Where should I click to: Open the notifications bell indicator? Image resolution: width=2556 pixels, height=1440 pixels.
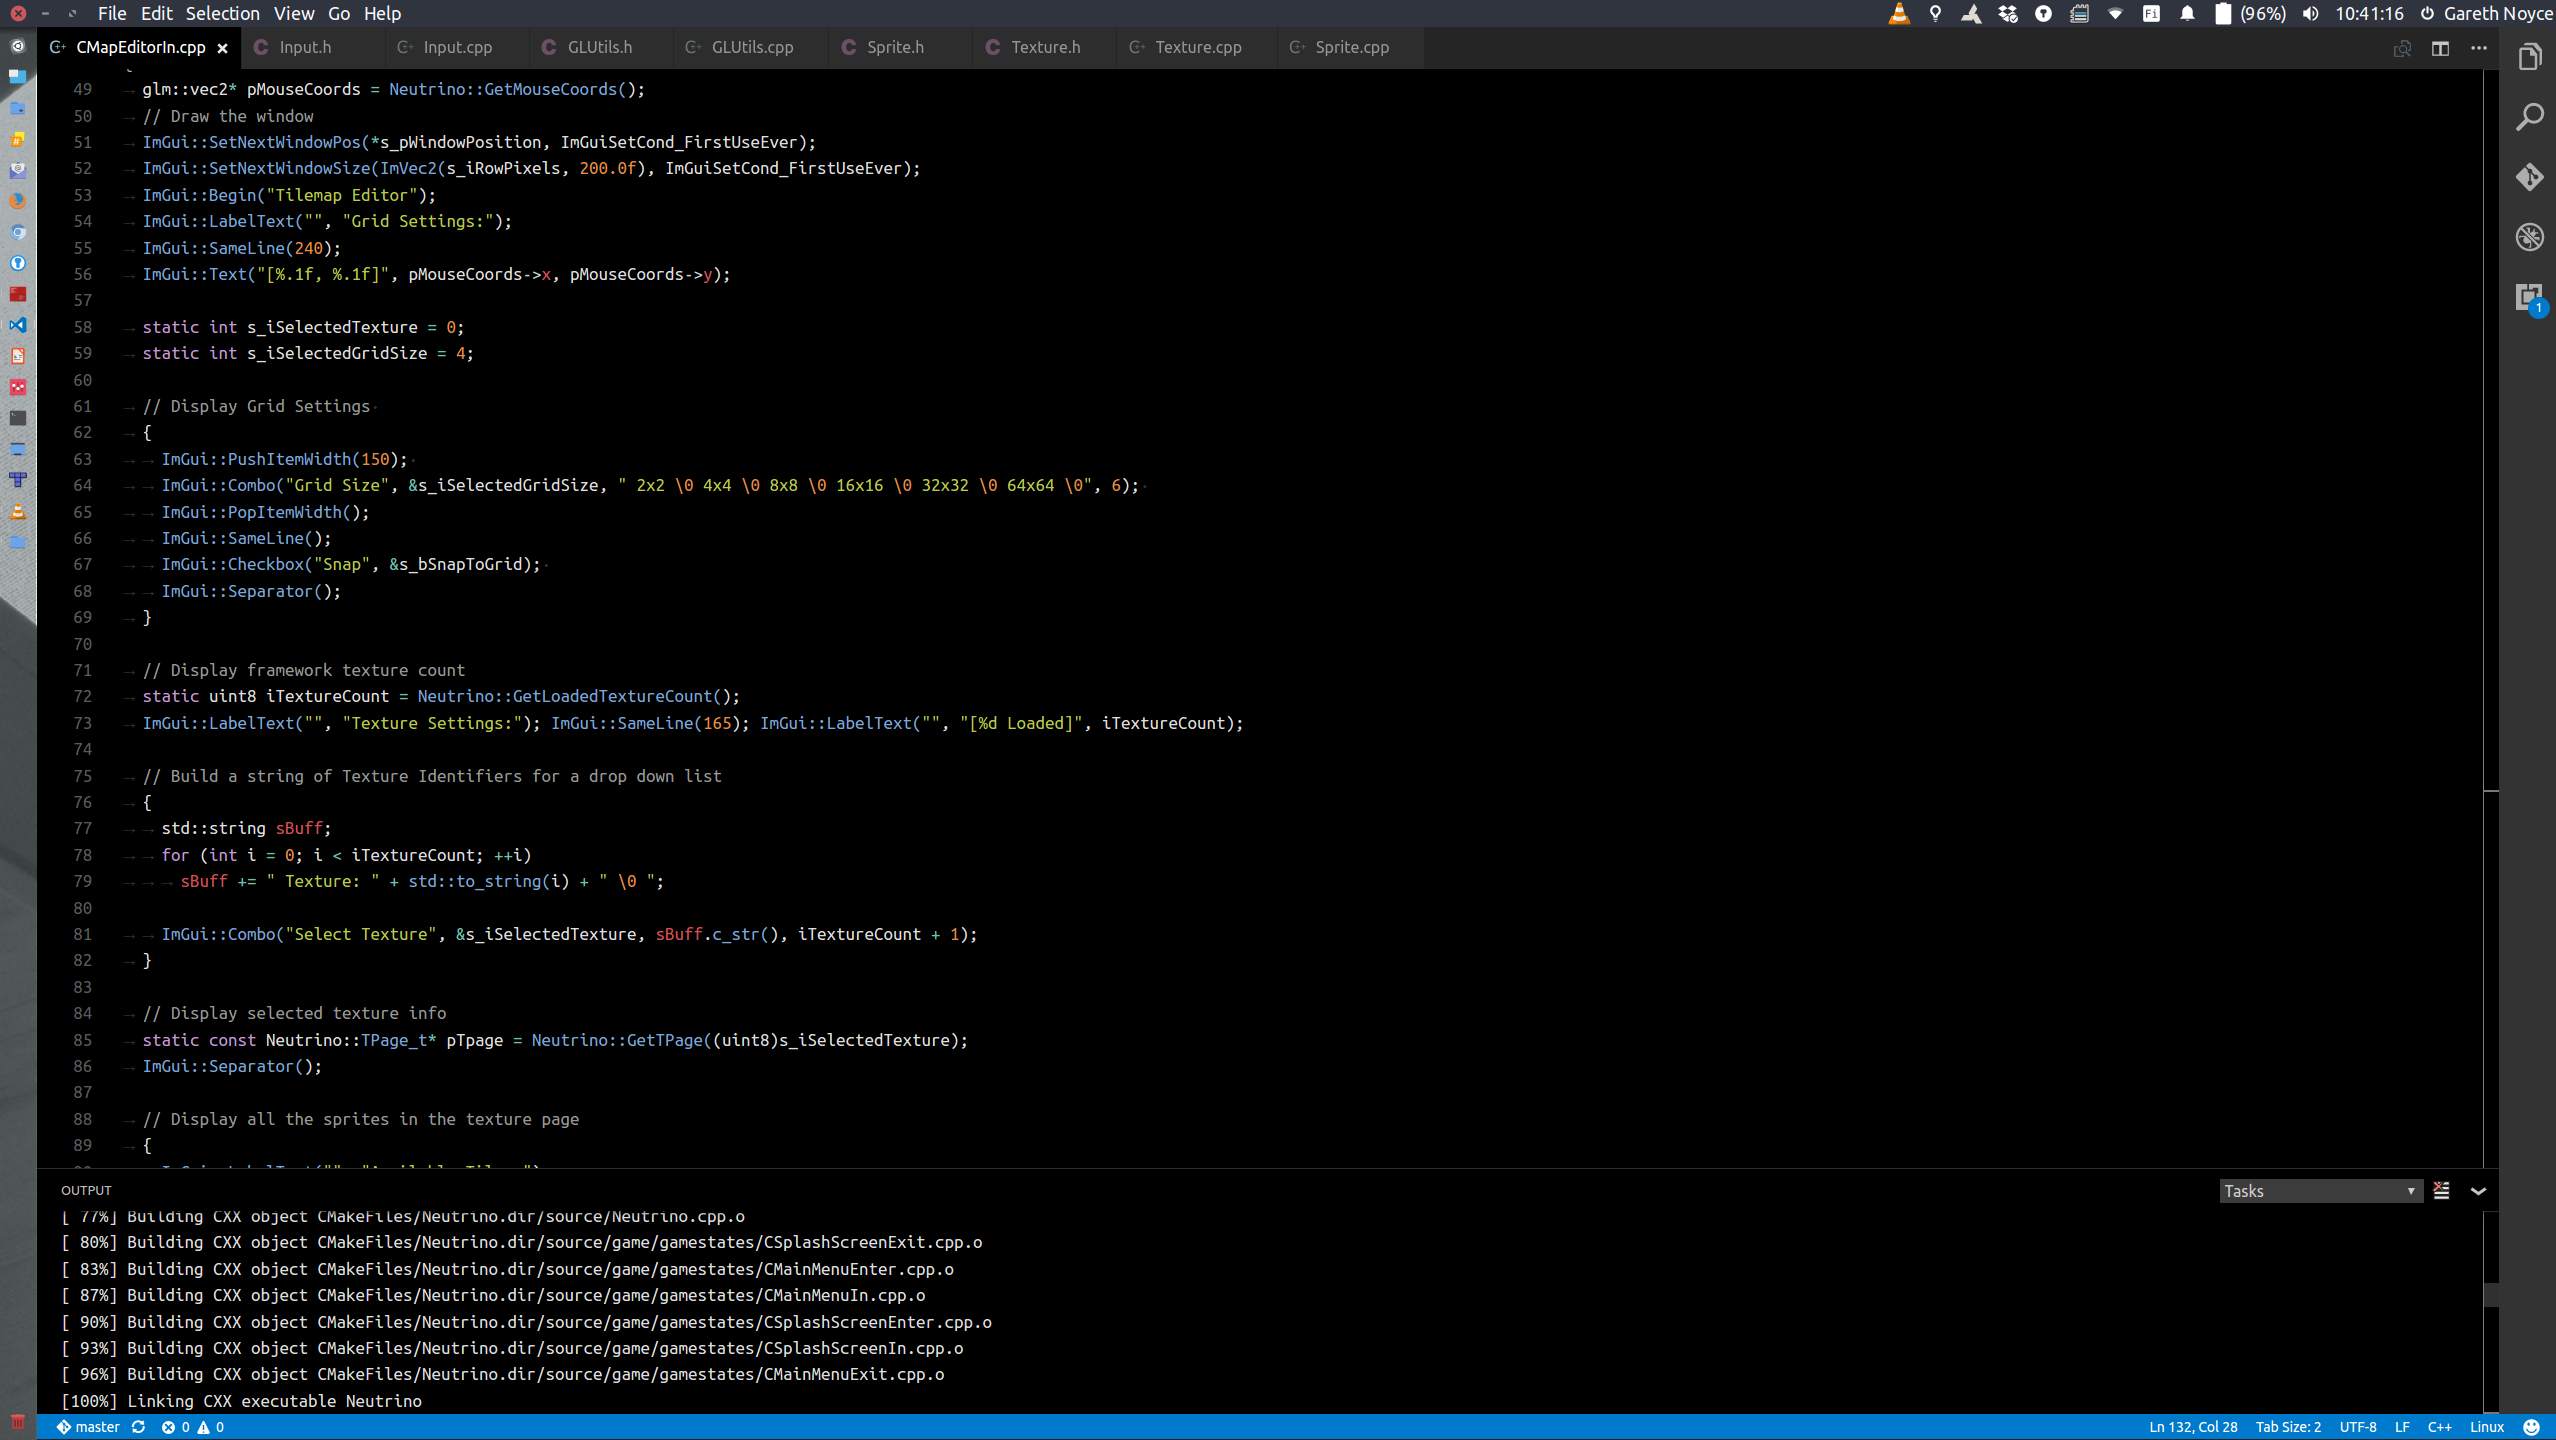coord(2187,13)
